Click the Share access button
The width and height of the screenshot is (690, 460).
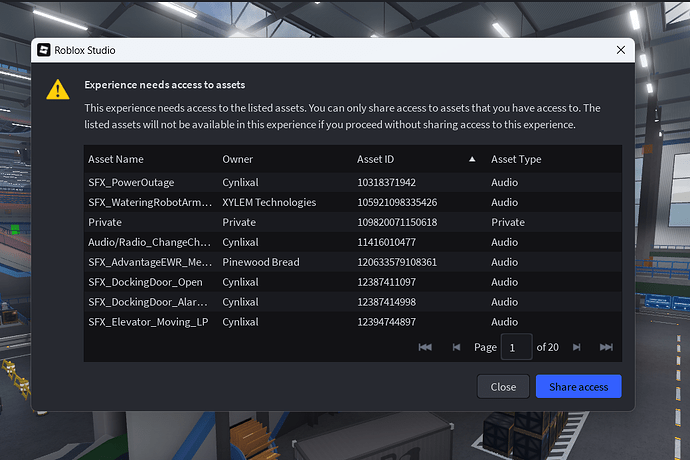coord(578,387)
